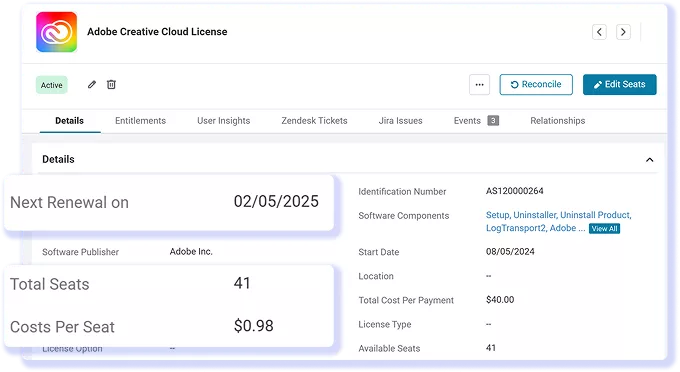Select the Details tab
This screenshot has height=372, width=680.
click(69, 121)
